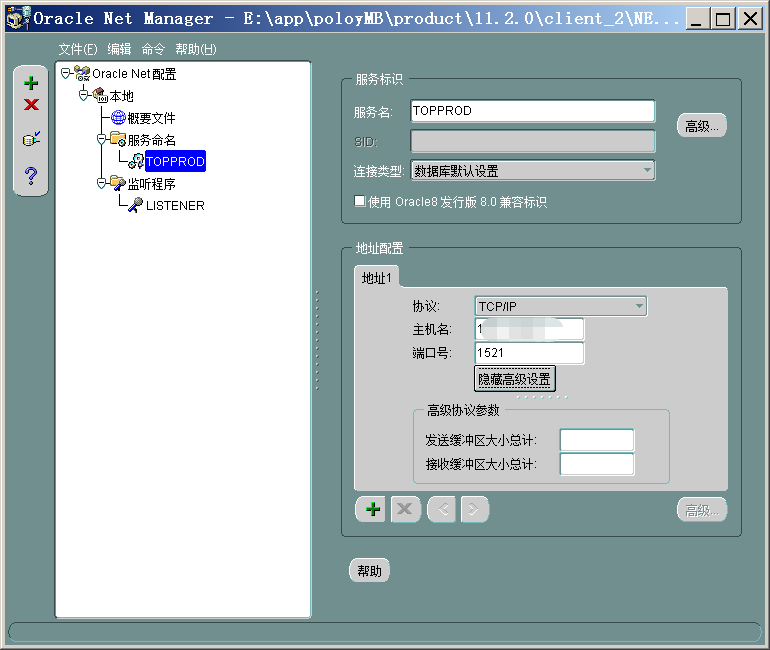
Task: Click the Oracle Net configuration root icon
Action: point(82,74)
